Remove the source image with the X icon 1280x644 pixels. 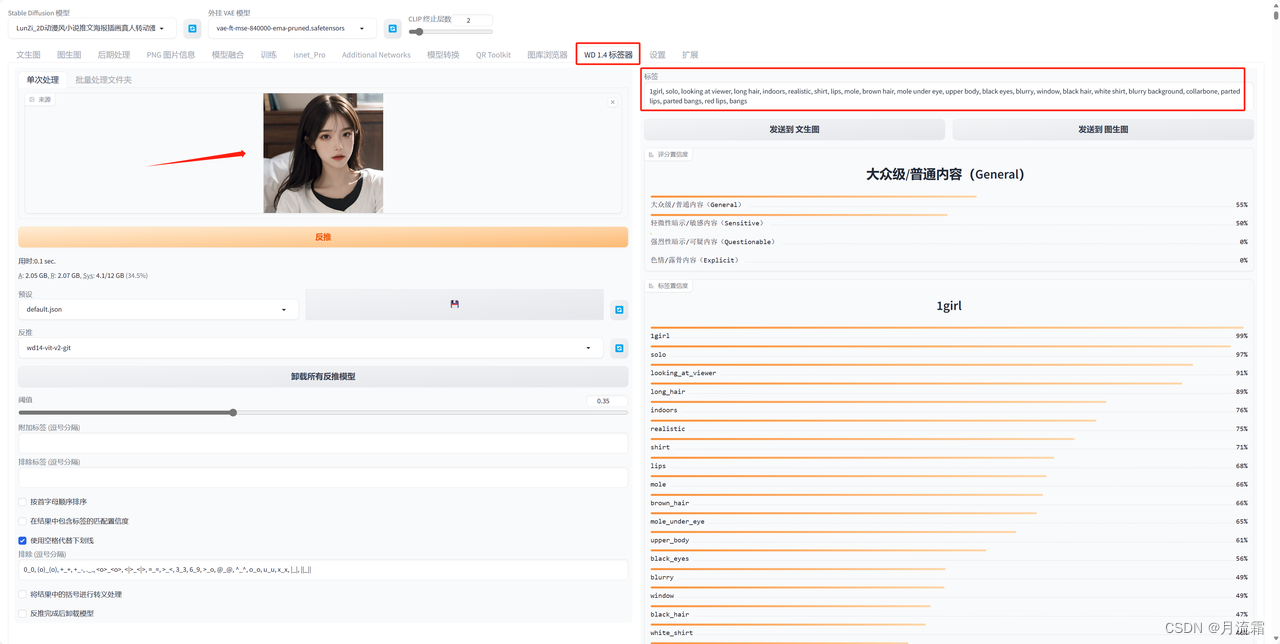point(613,102)
